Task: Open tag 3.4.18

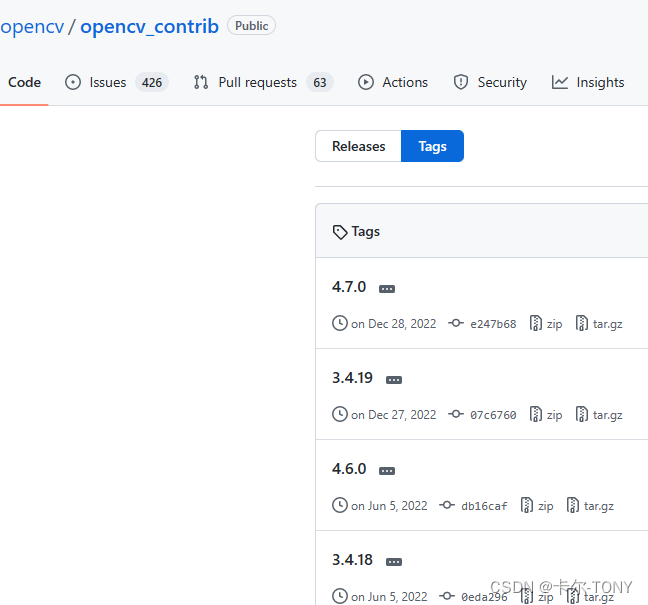Action: (x=352, y=560)
